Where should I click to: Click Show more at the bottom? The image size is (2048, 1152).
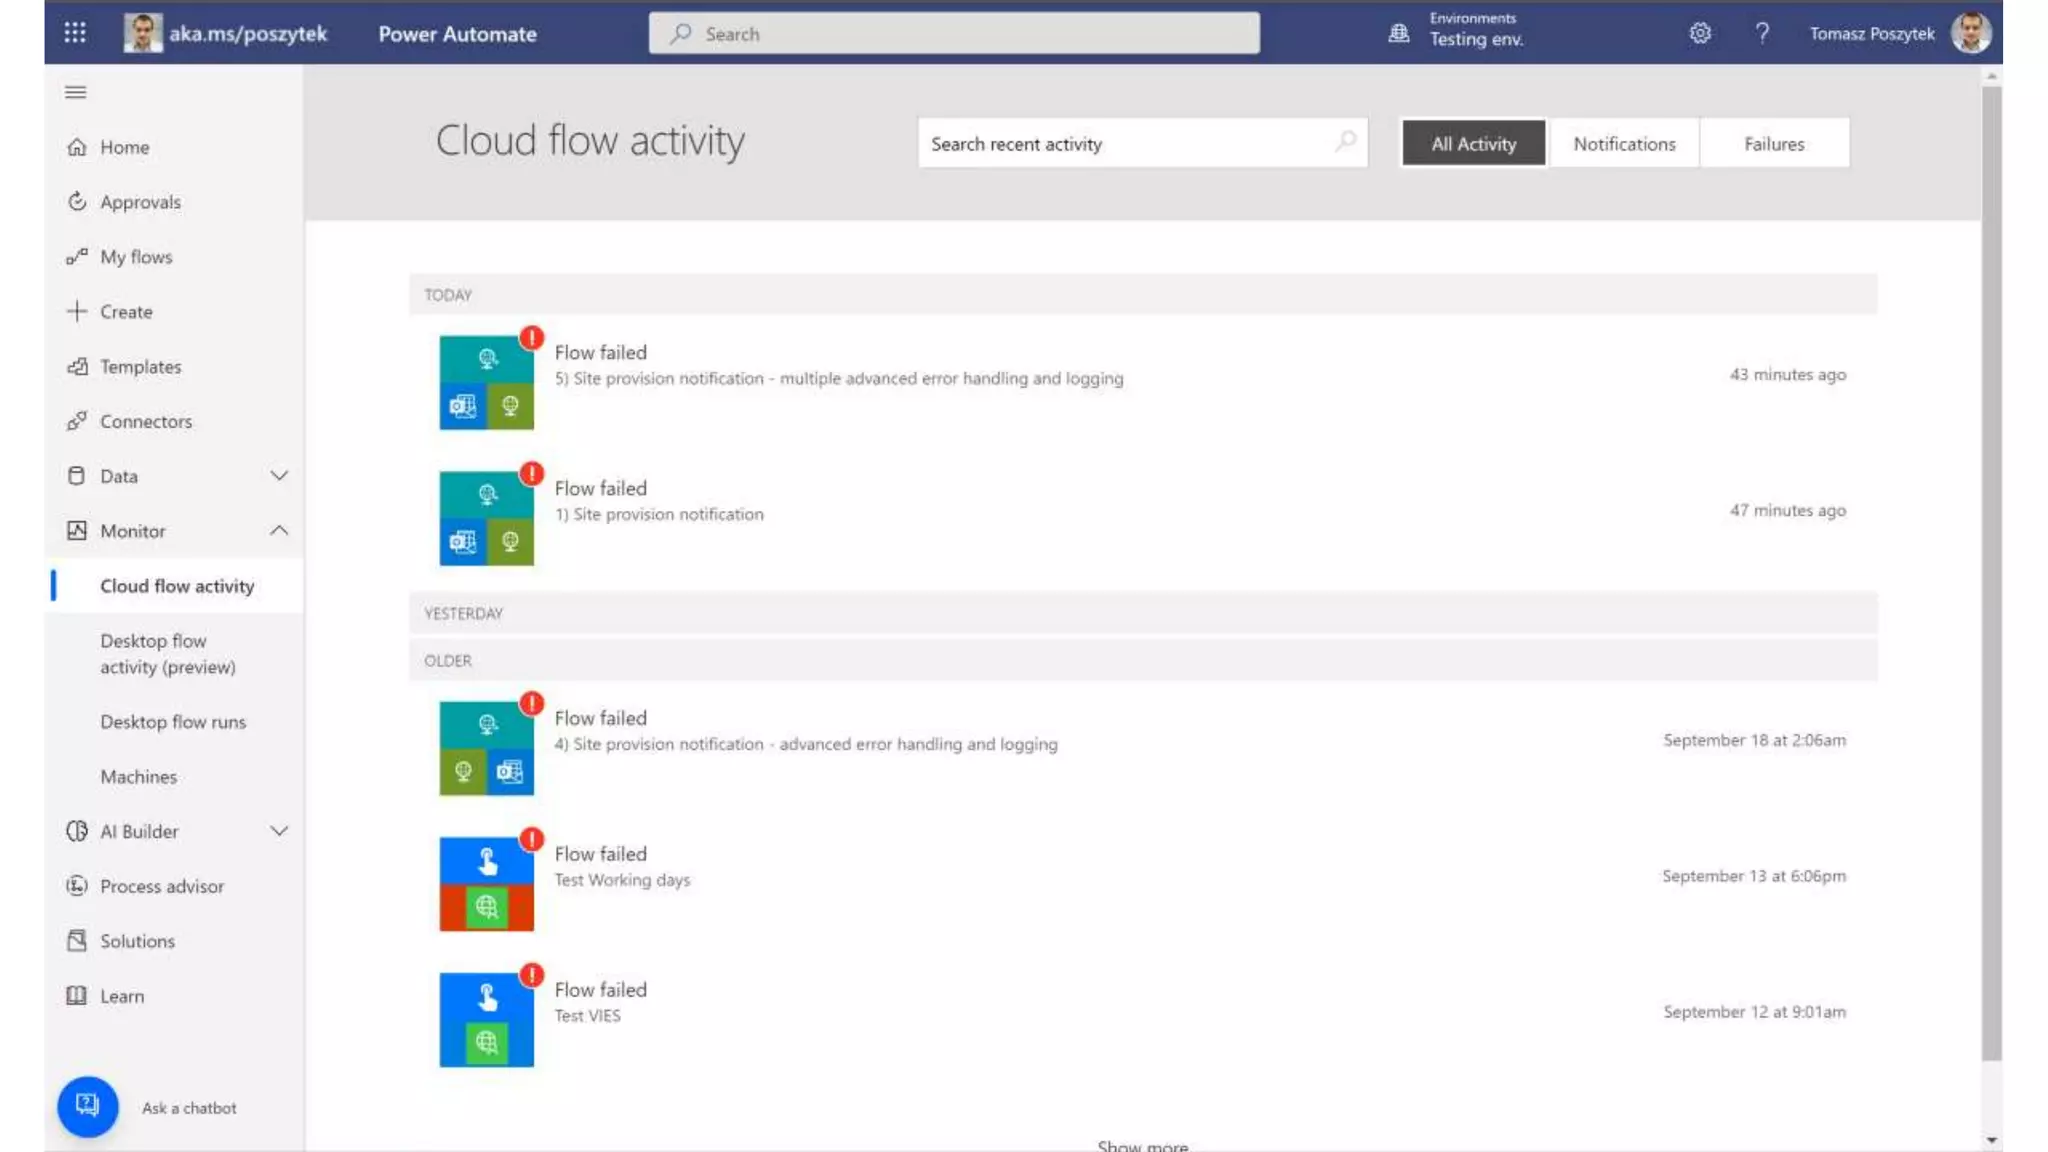[x=1142, y=1145]
